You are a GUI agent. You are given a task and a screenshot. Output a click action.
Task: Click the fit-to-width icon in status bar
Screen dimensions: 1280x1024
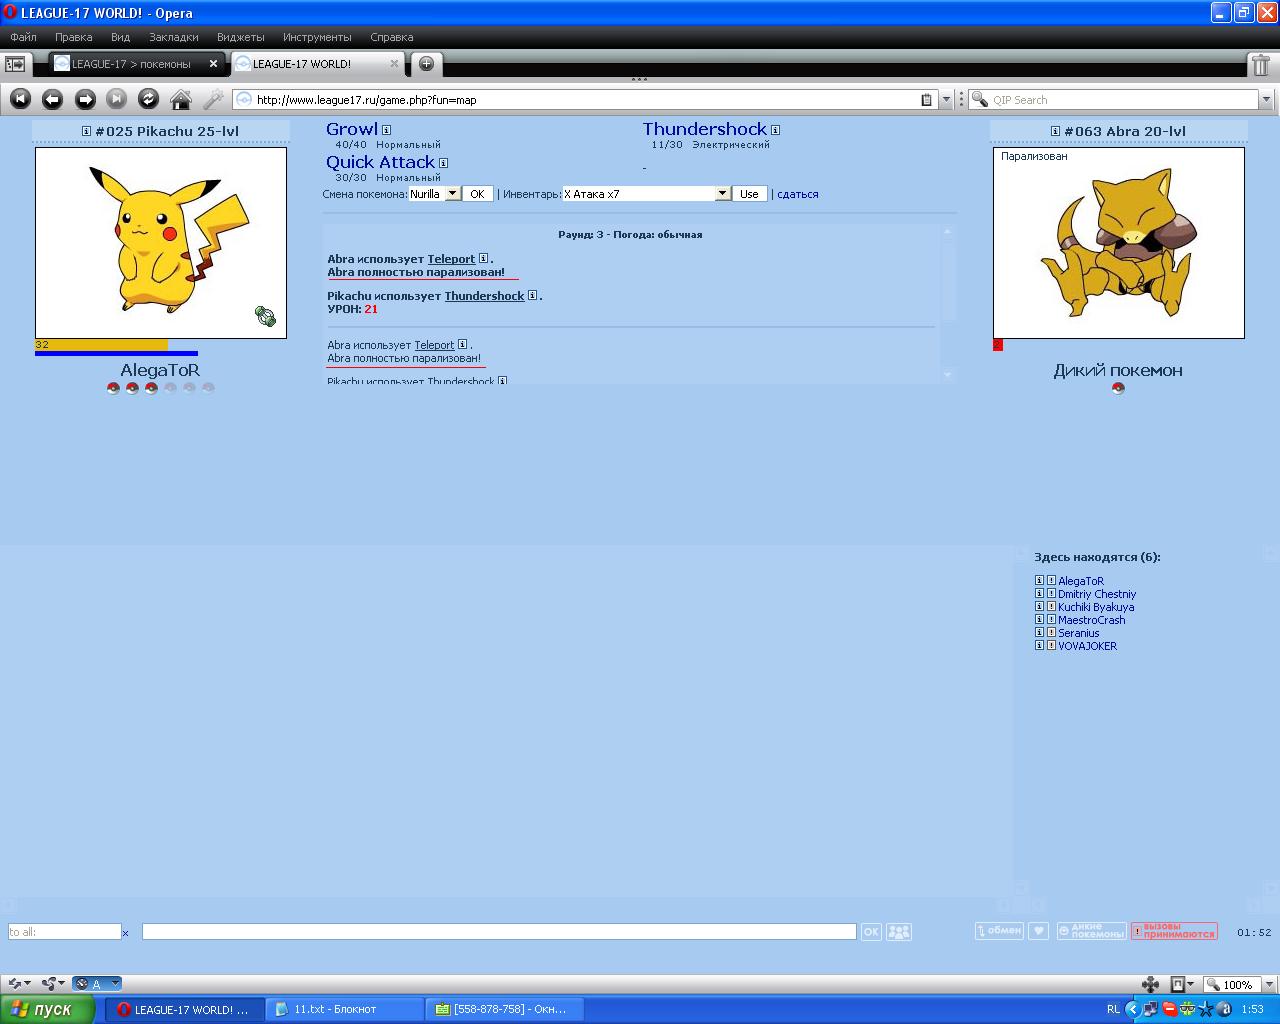1150,984
